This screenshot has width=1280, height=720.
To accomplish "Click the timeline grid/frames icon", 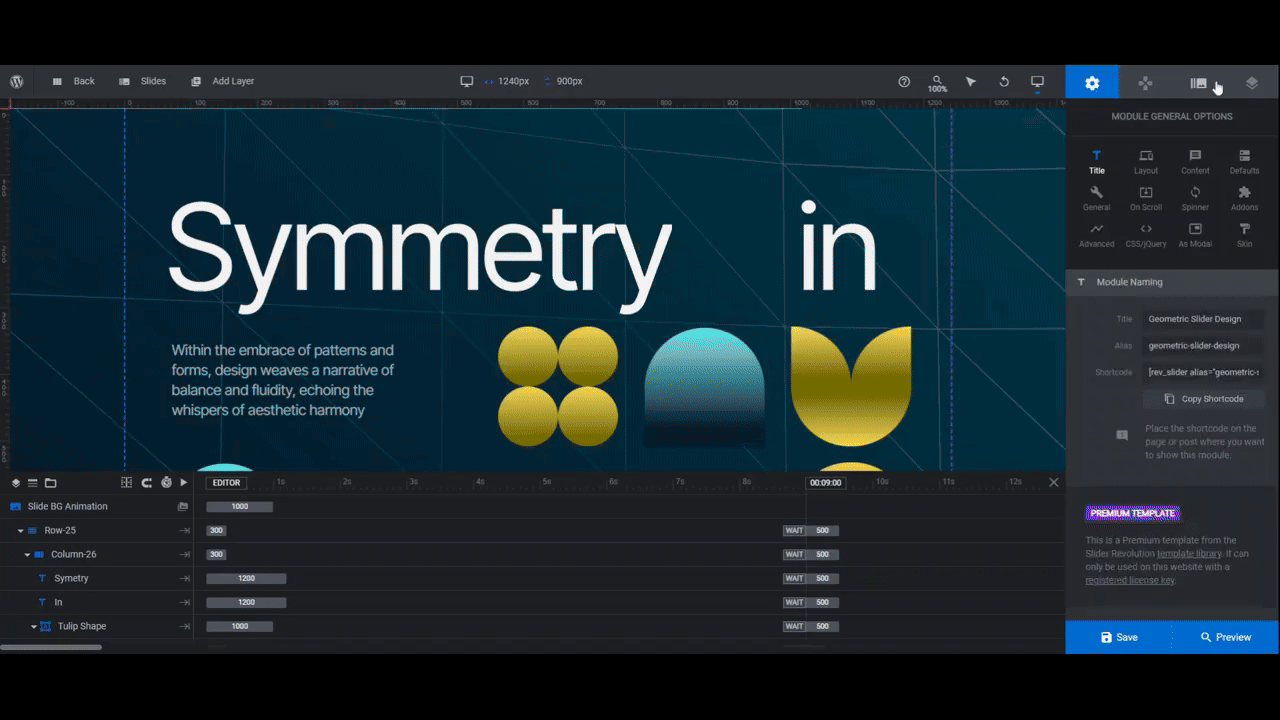I will (126, 483).
